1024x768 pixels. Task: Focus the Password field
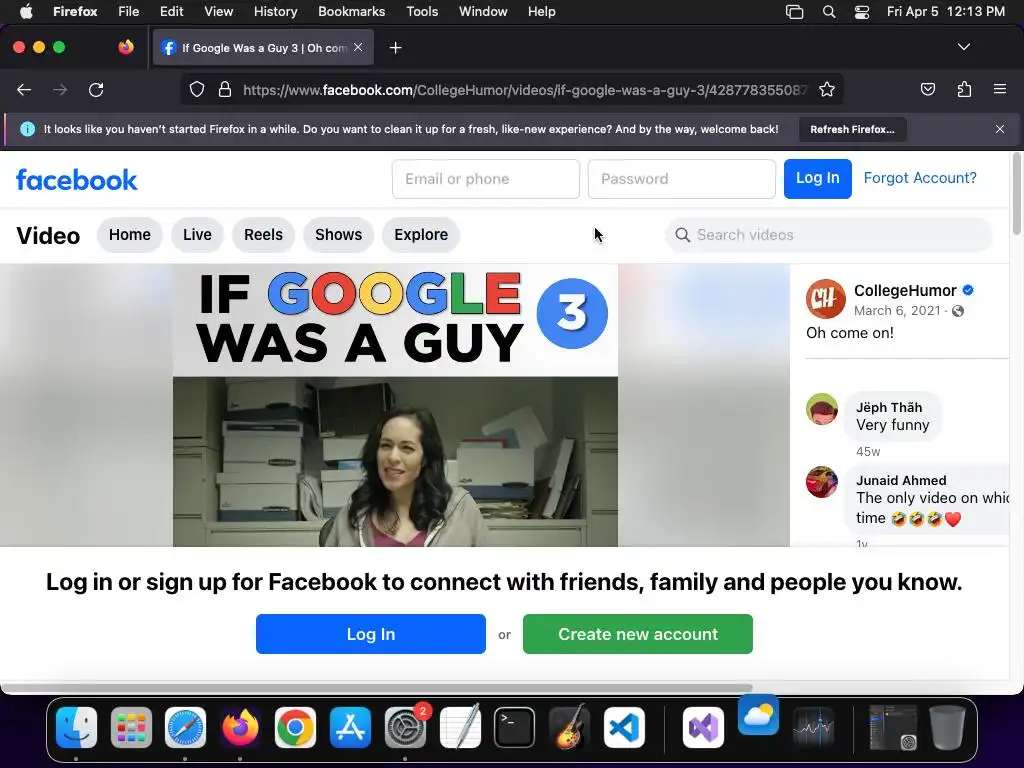(x=682, y=179)
